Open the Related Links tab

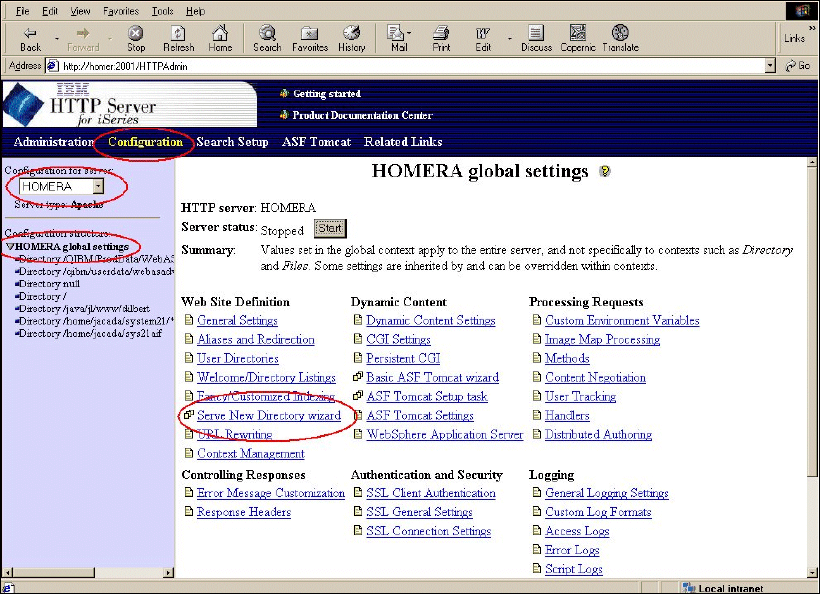tap(403, 142)
